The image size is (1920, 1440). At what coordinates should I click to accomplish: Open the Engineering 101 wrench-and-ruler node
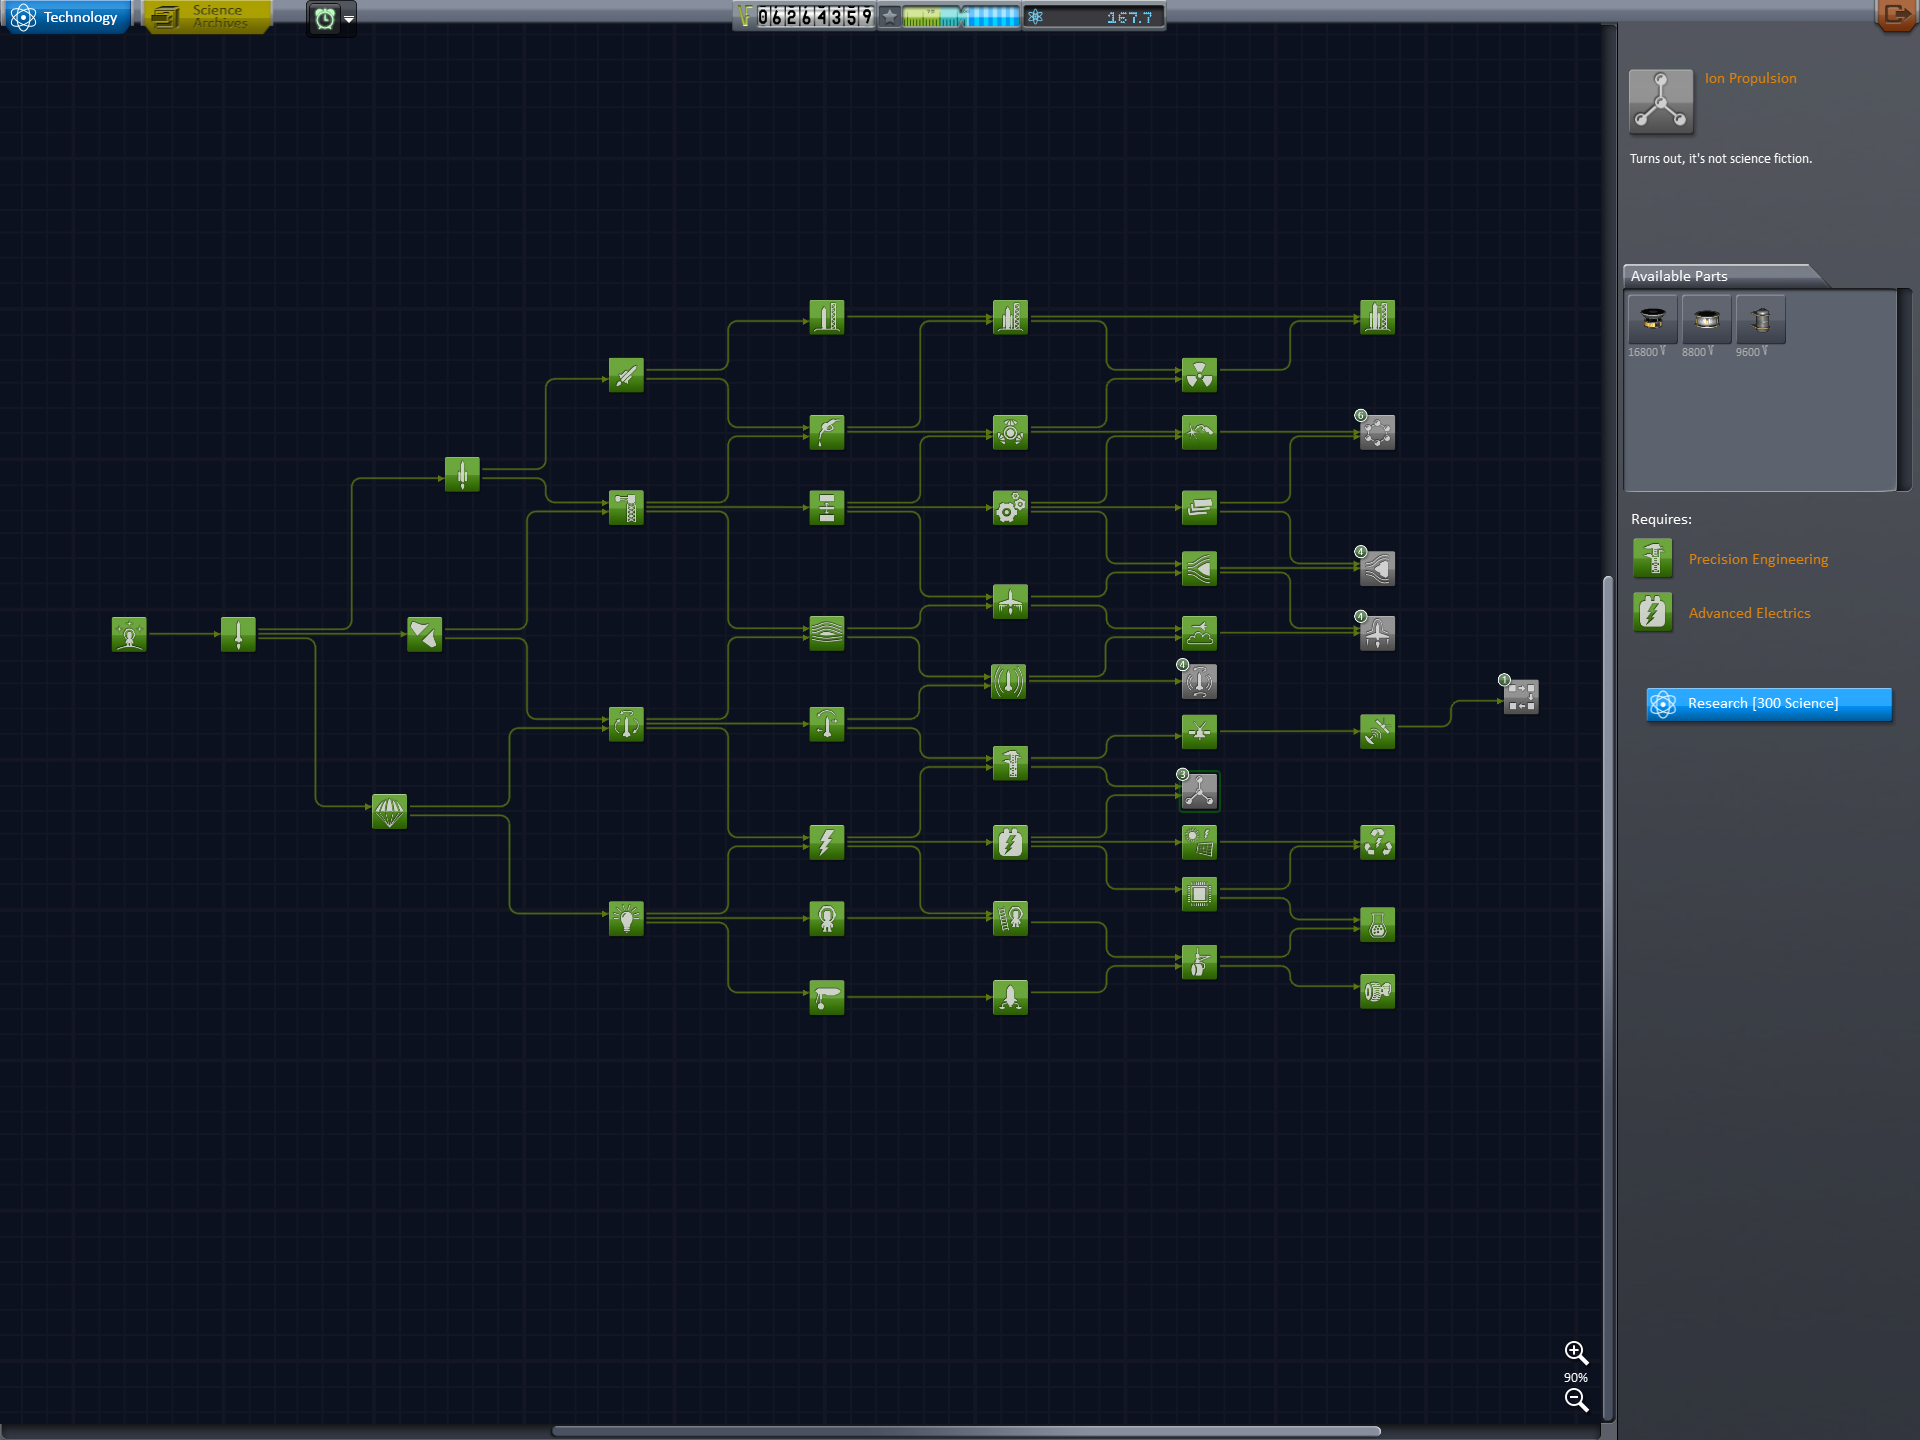coord(424,634)
